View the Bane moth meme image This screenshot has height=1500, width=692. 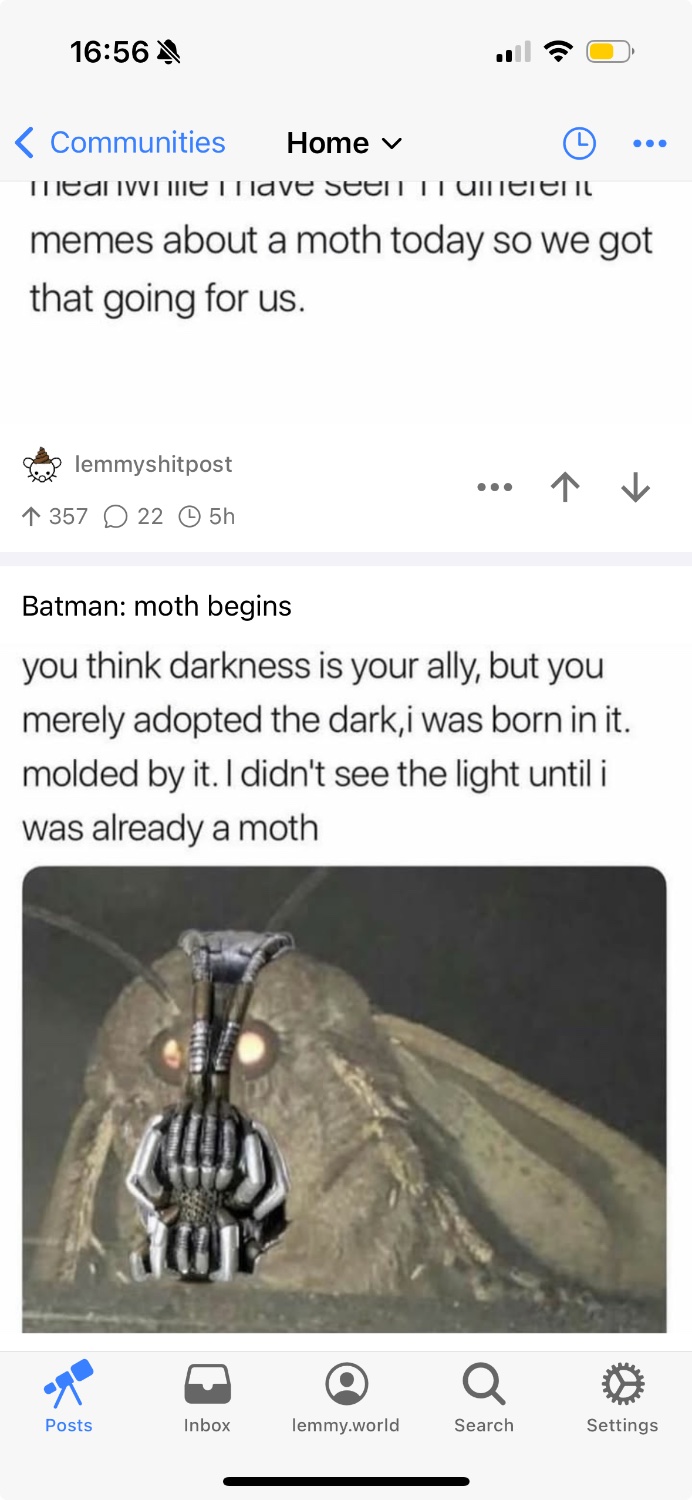pyautogui.click(x=344, y=1099)
